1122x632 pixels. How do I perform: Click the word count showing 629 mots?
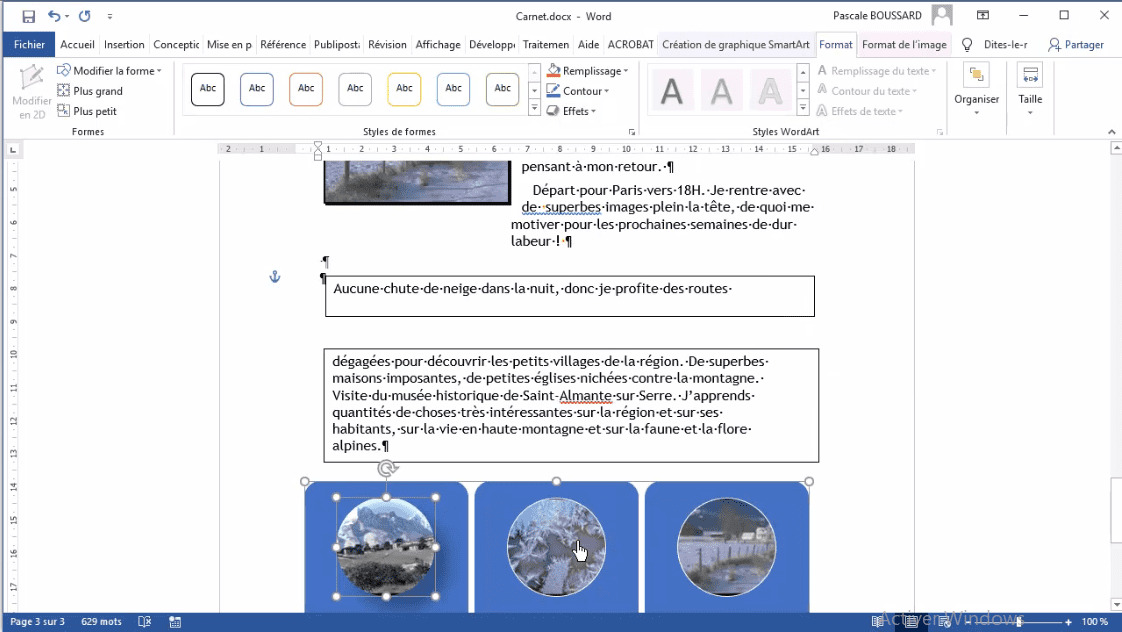[x=101, y=621]
